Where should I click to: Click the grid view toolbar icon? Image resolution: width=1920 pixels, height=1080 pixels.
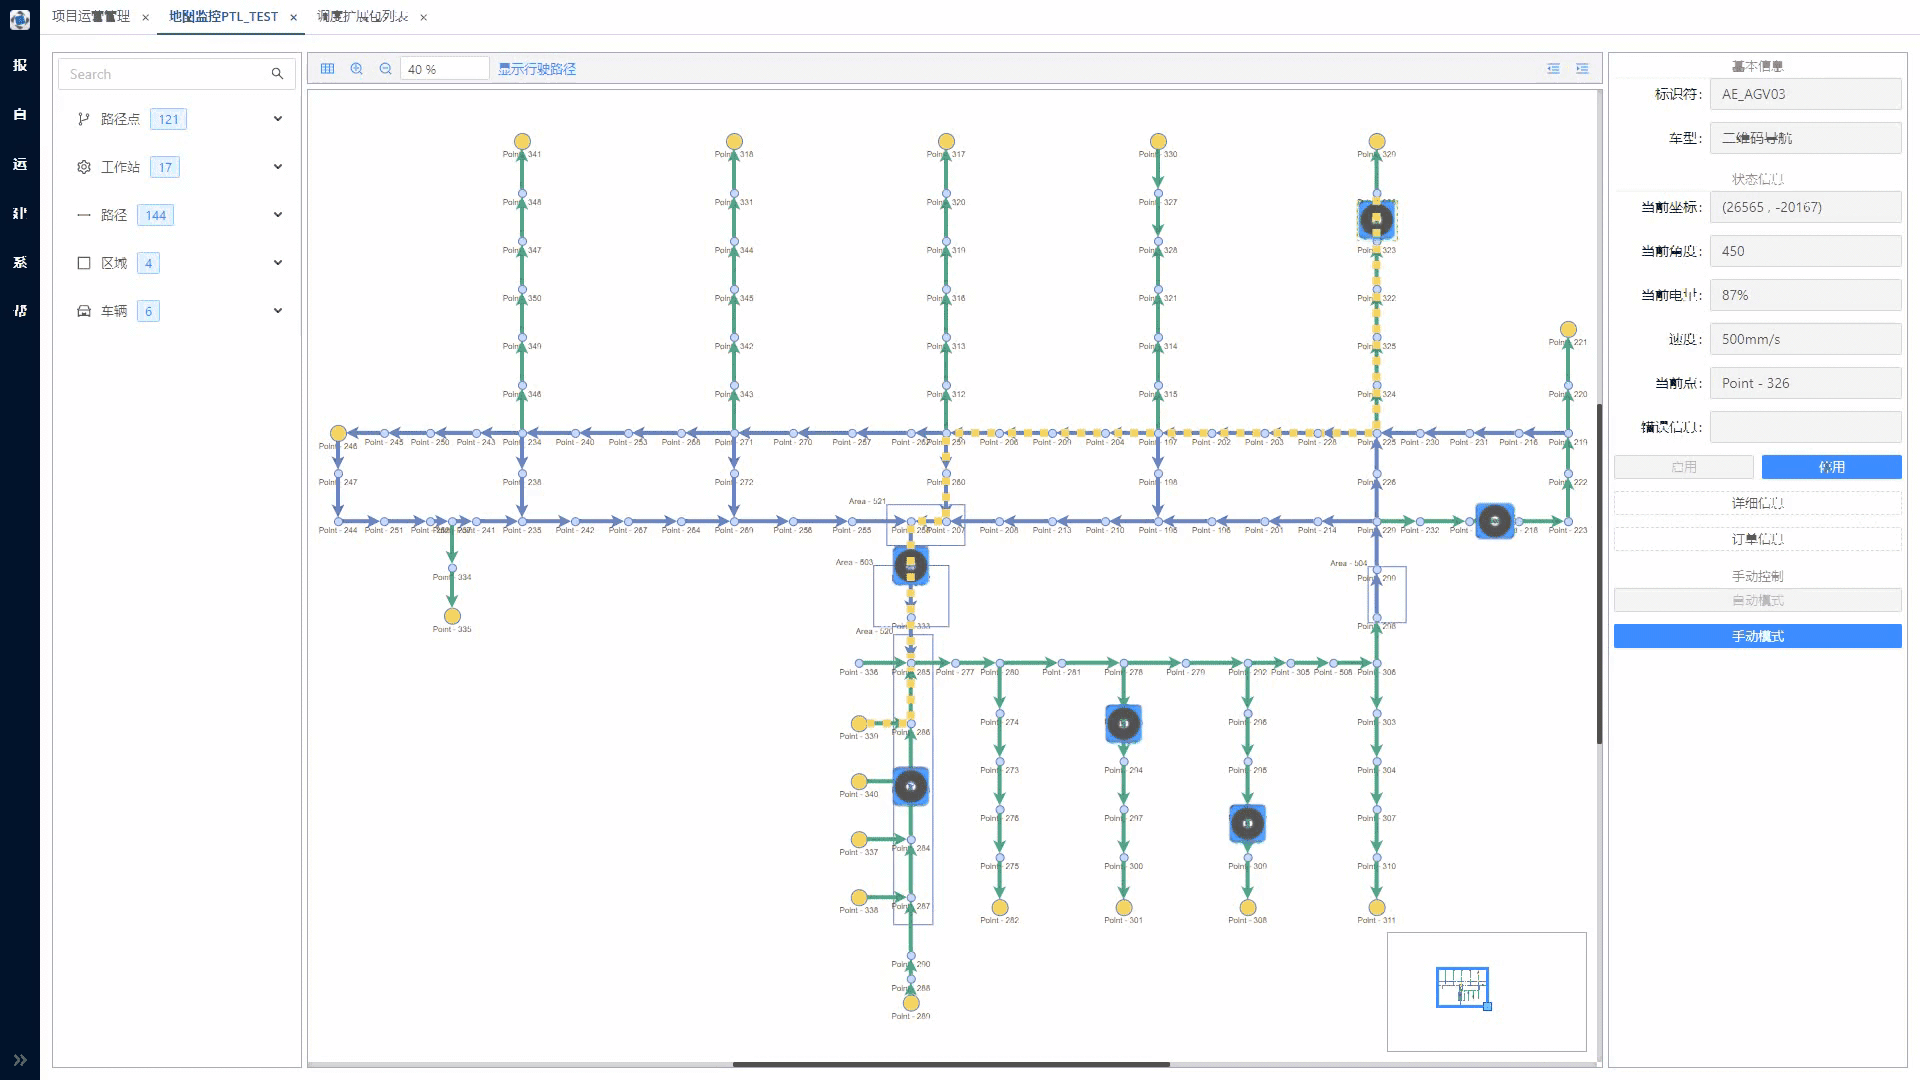coord(327,69)
